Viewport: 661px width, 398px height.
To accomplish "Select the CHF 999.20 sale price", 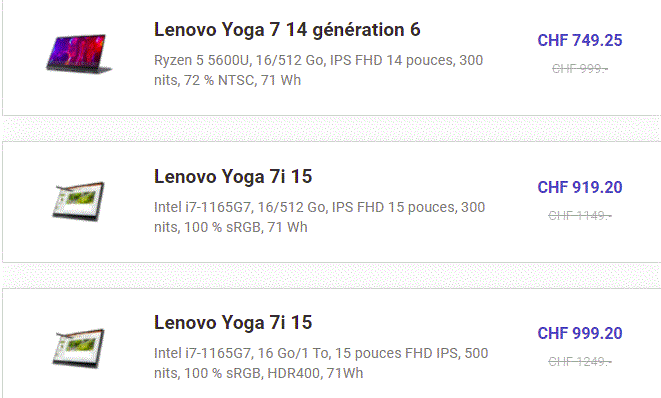I will point(580,333).
